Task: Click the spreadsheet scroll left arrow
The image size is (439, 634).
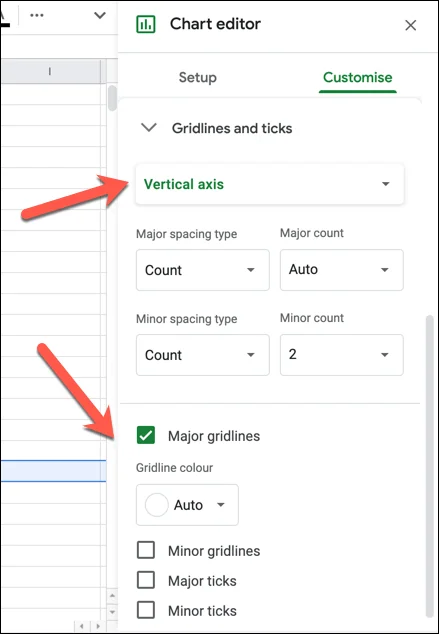Action: point(82,627)
